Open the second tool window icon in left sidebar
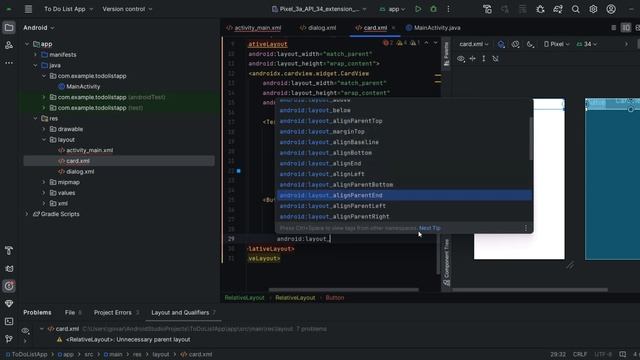This screenshot has width=640, height=360. pyautogui.click(x=9, y=45)
